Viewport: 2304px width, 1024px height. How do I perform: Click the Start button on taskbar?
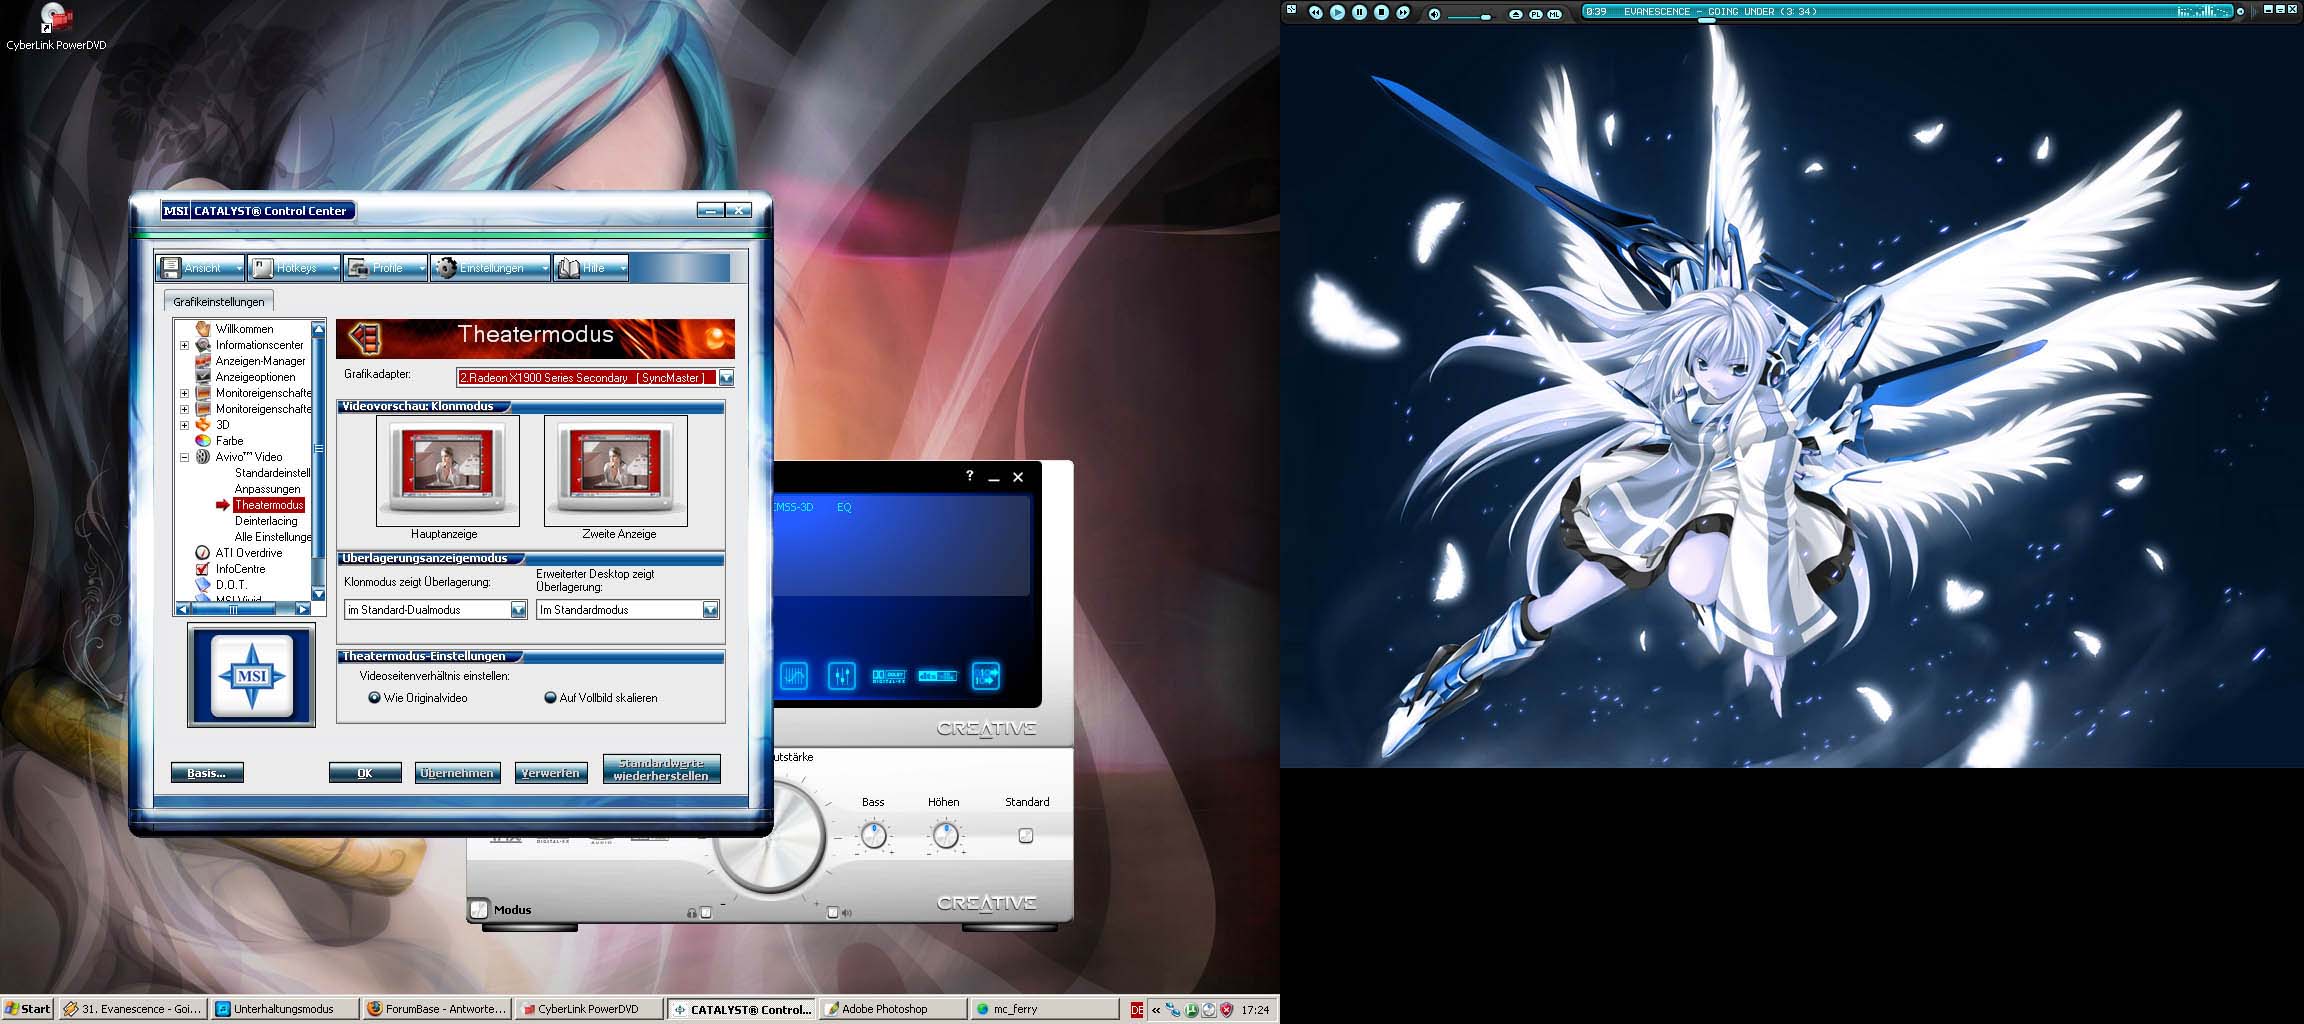[27, 1009]
